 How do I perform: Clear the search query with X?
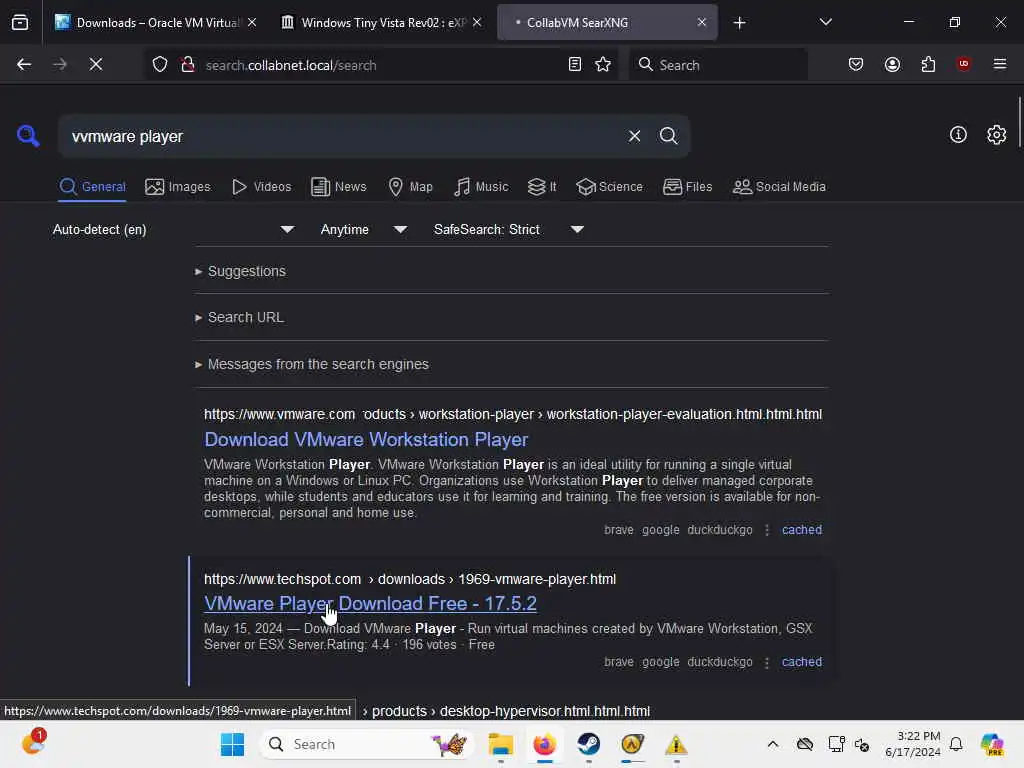tap(634, 136)
